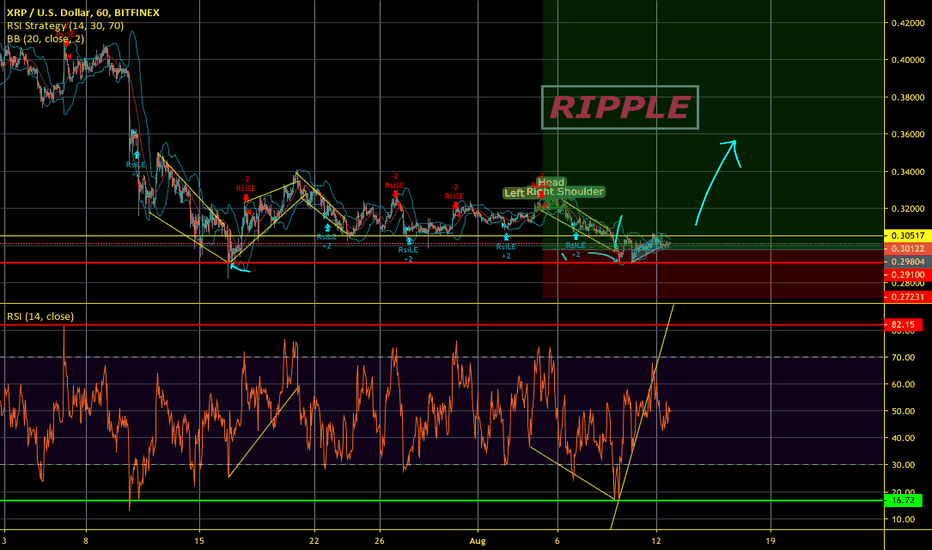The image size is (932, 550).
Task: Click the 50.00 RSI axis value
Action: tap(902, 411)
